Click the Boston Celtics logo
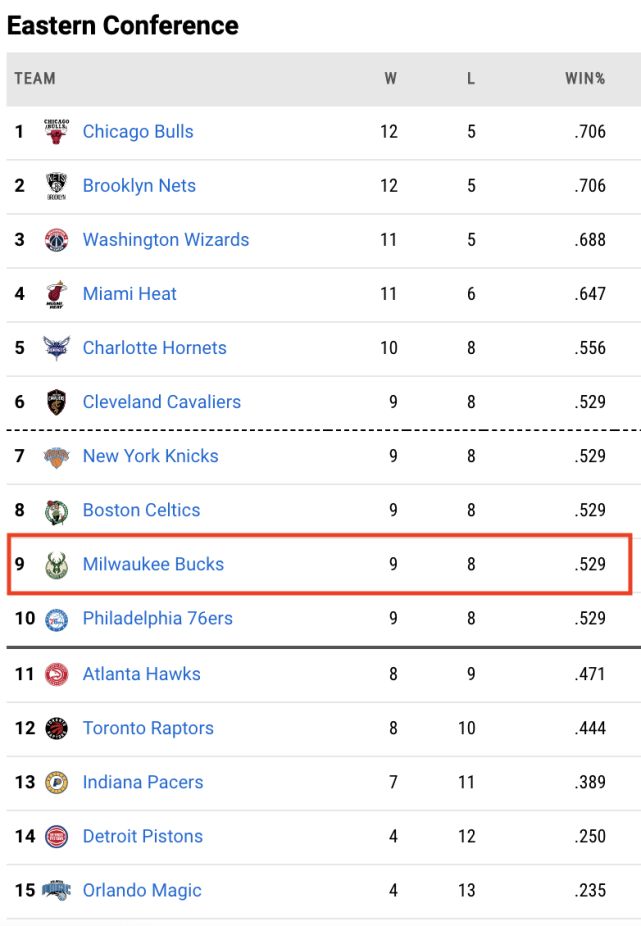 tap(57, 511)
